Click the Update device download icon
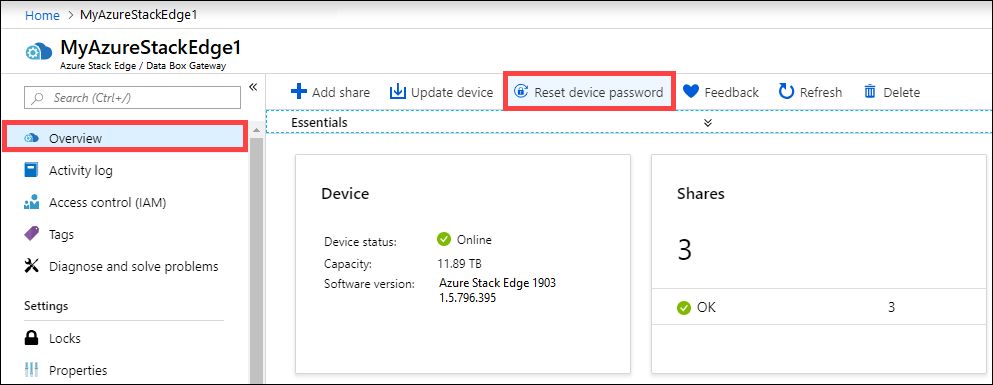 (x=397, y=92)
